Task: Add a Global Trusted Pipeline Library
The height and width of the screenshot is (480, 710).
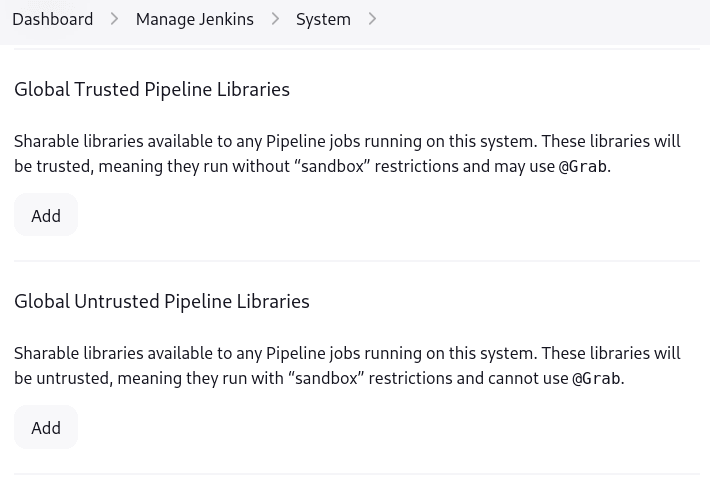Action: click(46, 215)
